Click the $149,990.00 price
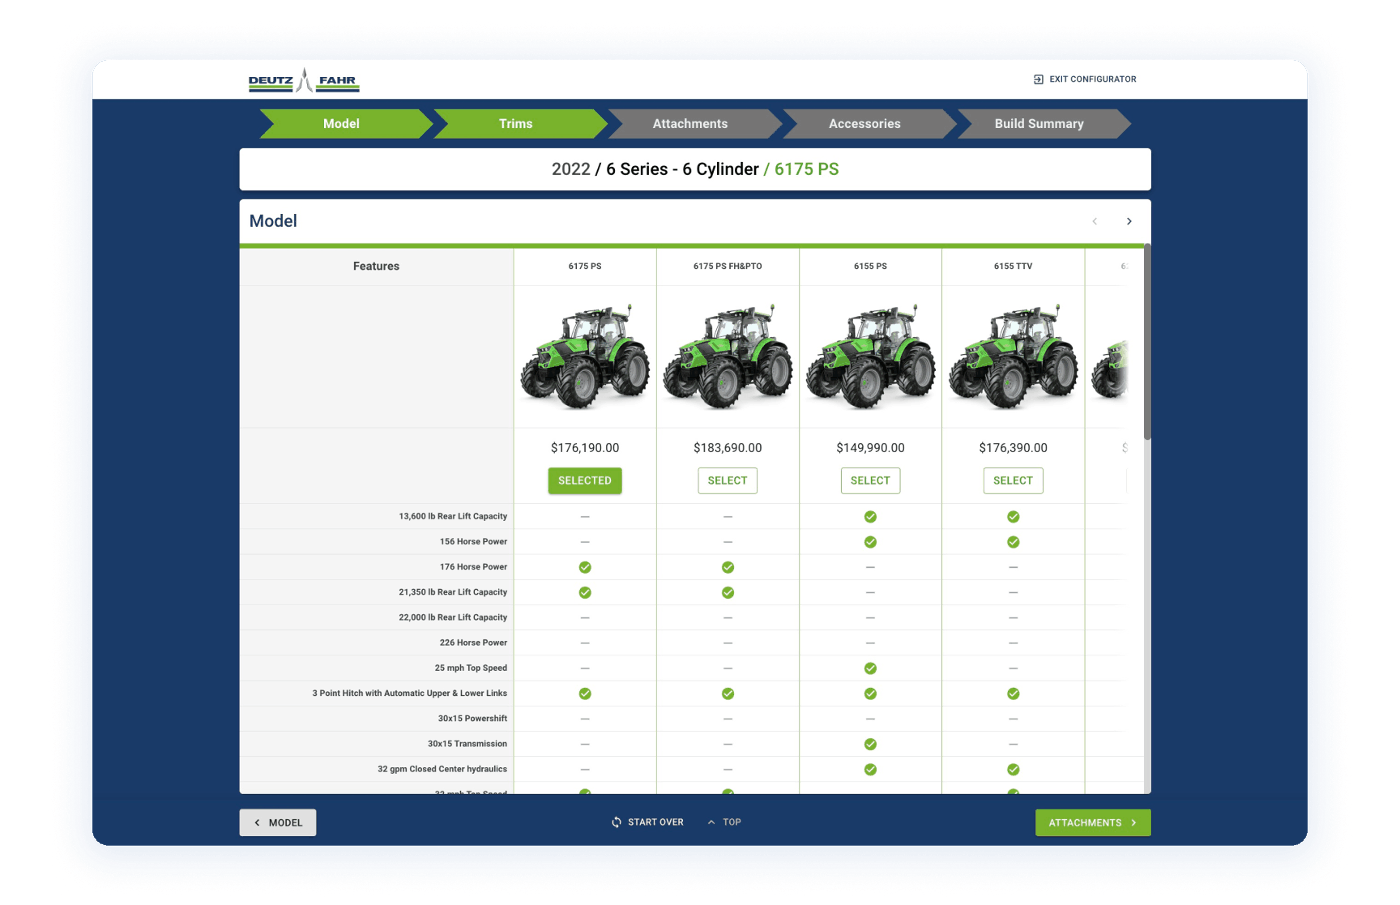The height and width of the screenshot is (905, 1400). (870, 448)
